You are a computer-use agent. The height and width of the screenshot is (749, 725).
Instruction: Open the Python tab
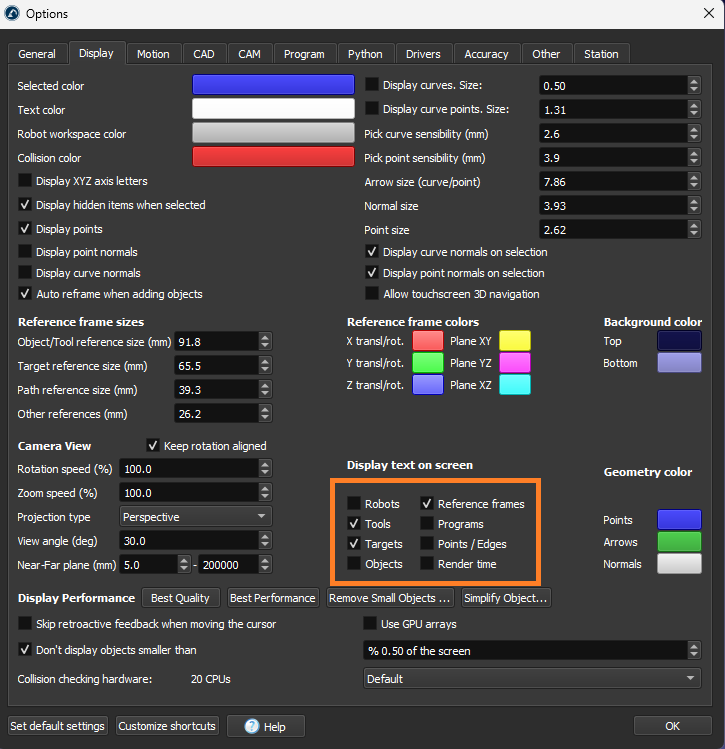[x=365, y=54]
